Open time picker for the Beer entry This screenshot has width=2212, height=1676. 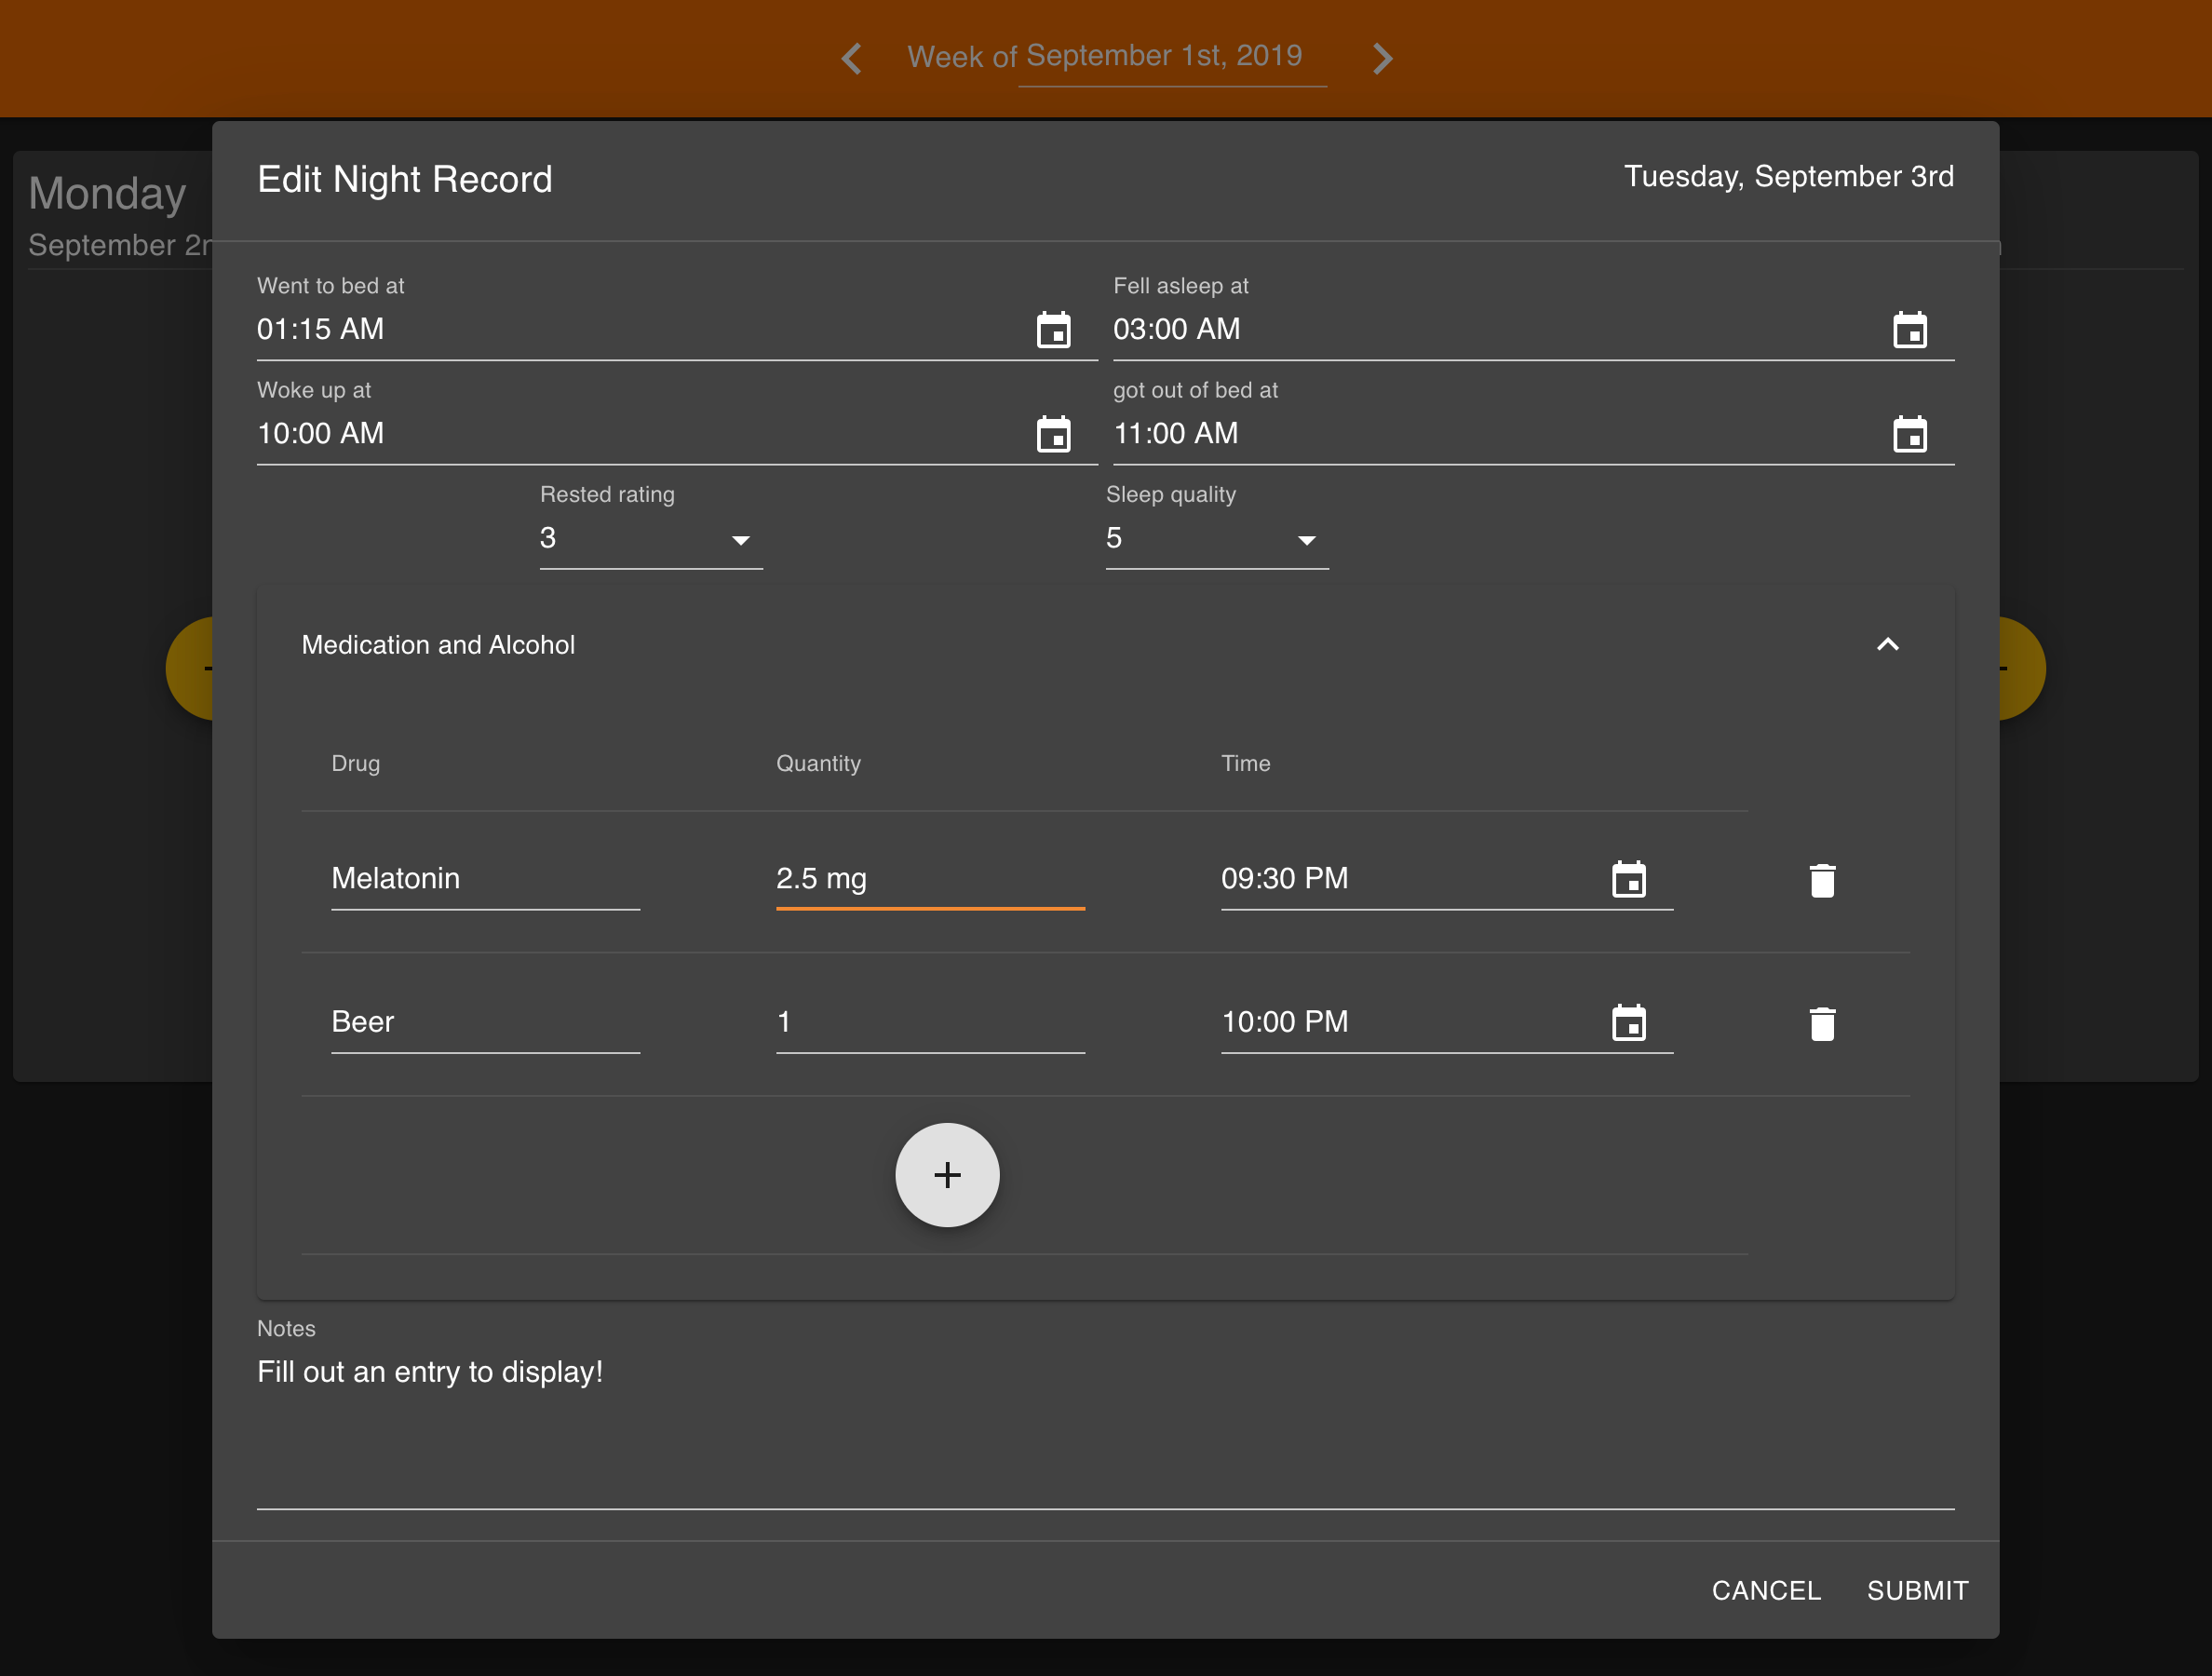coord(1630,1022)
